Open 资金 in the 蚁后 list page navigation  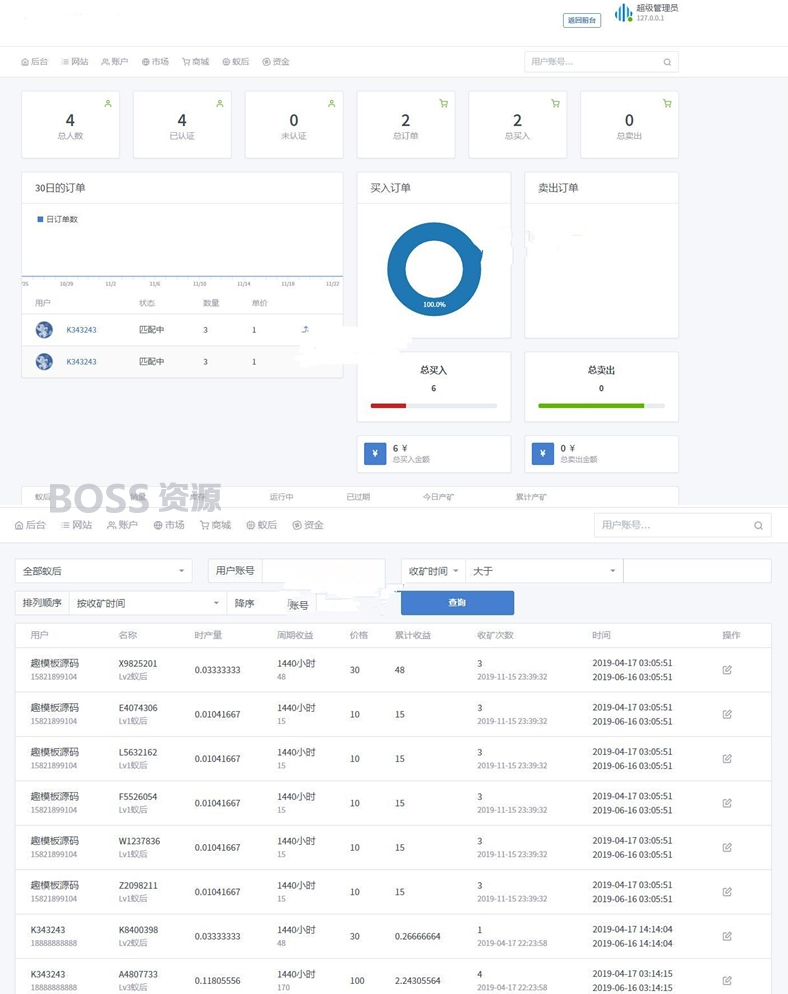[x=308, y=525]
